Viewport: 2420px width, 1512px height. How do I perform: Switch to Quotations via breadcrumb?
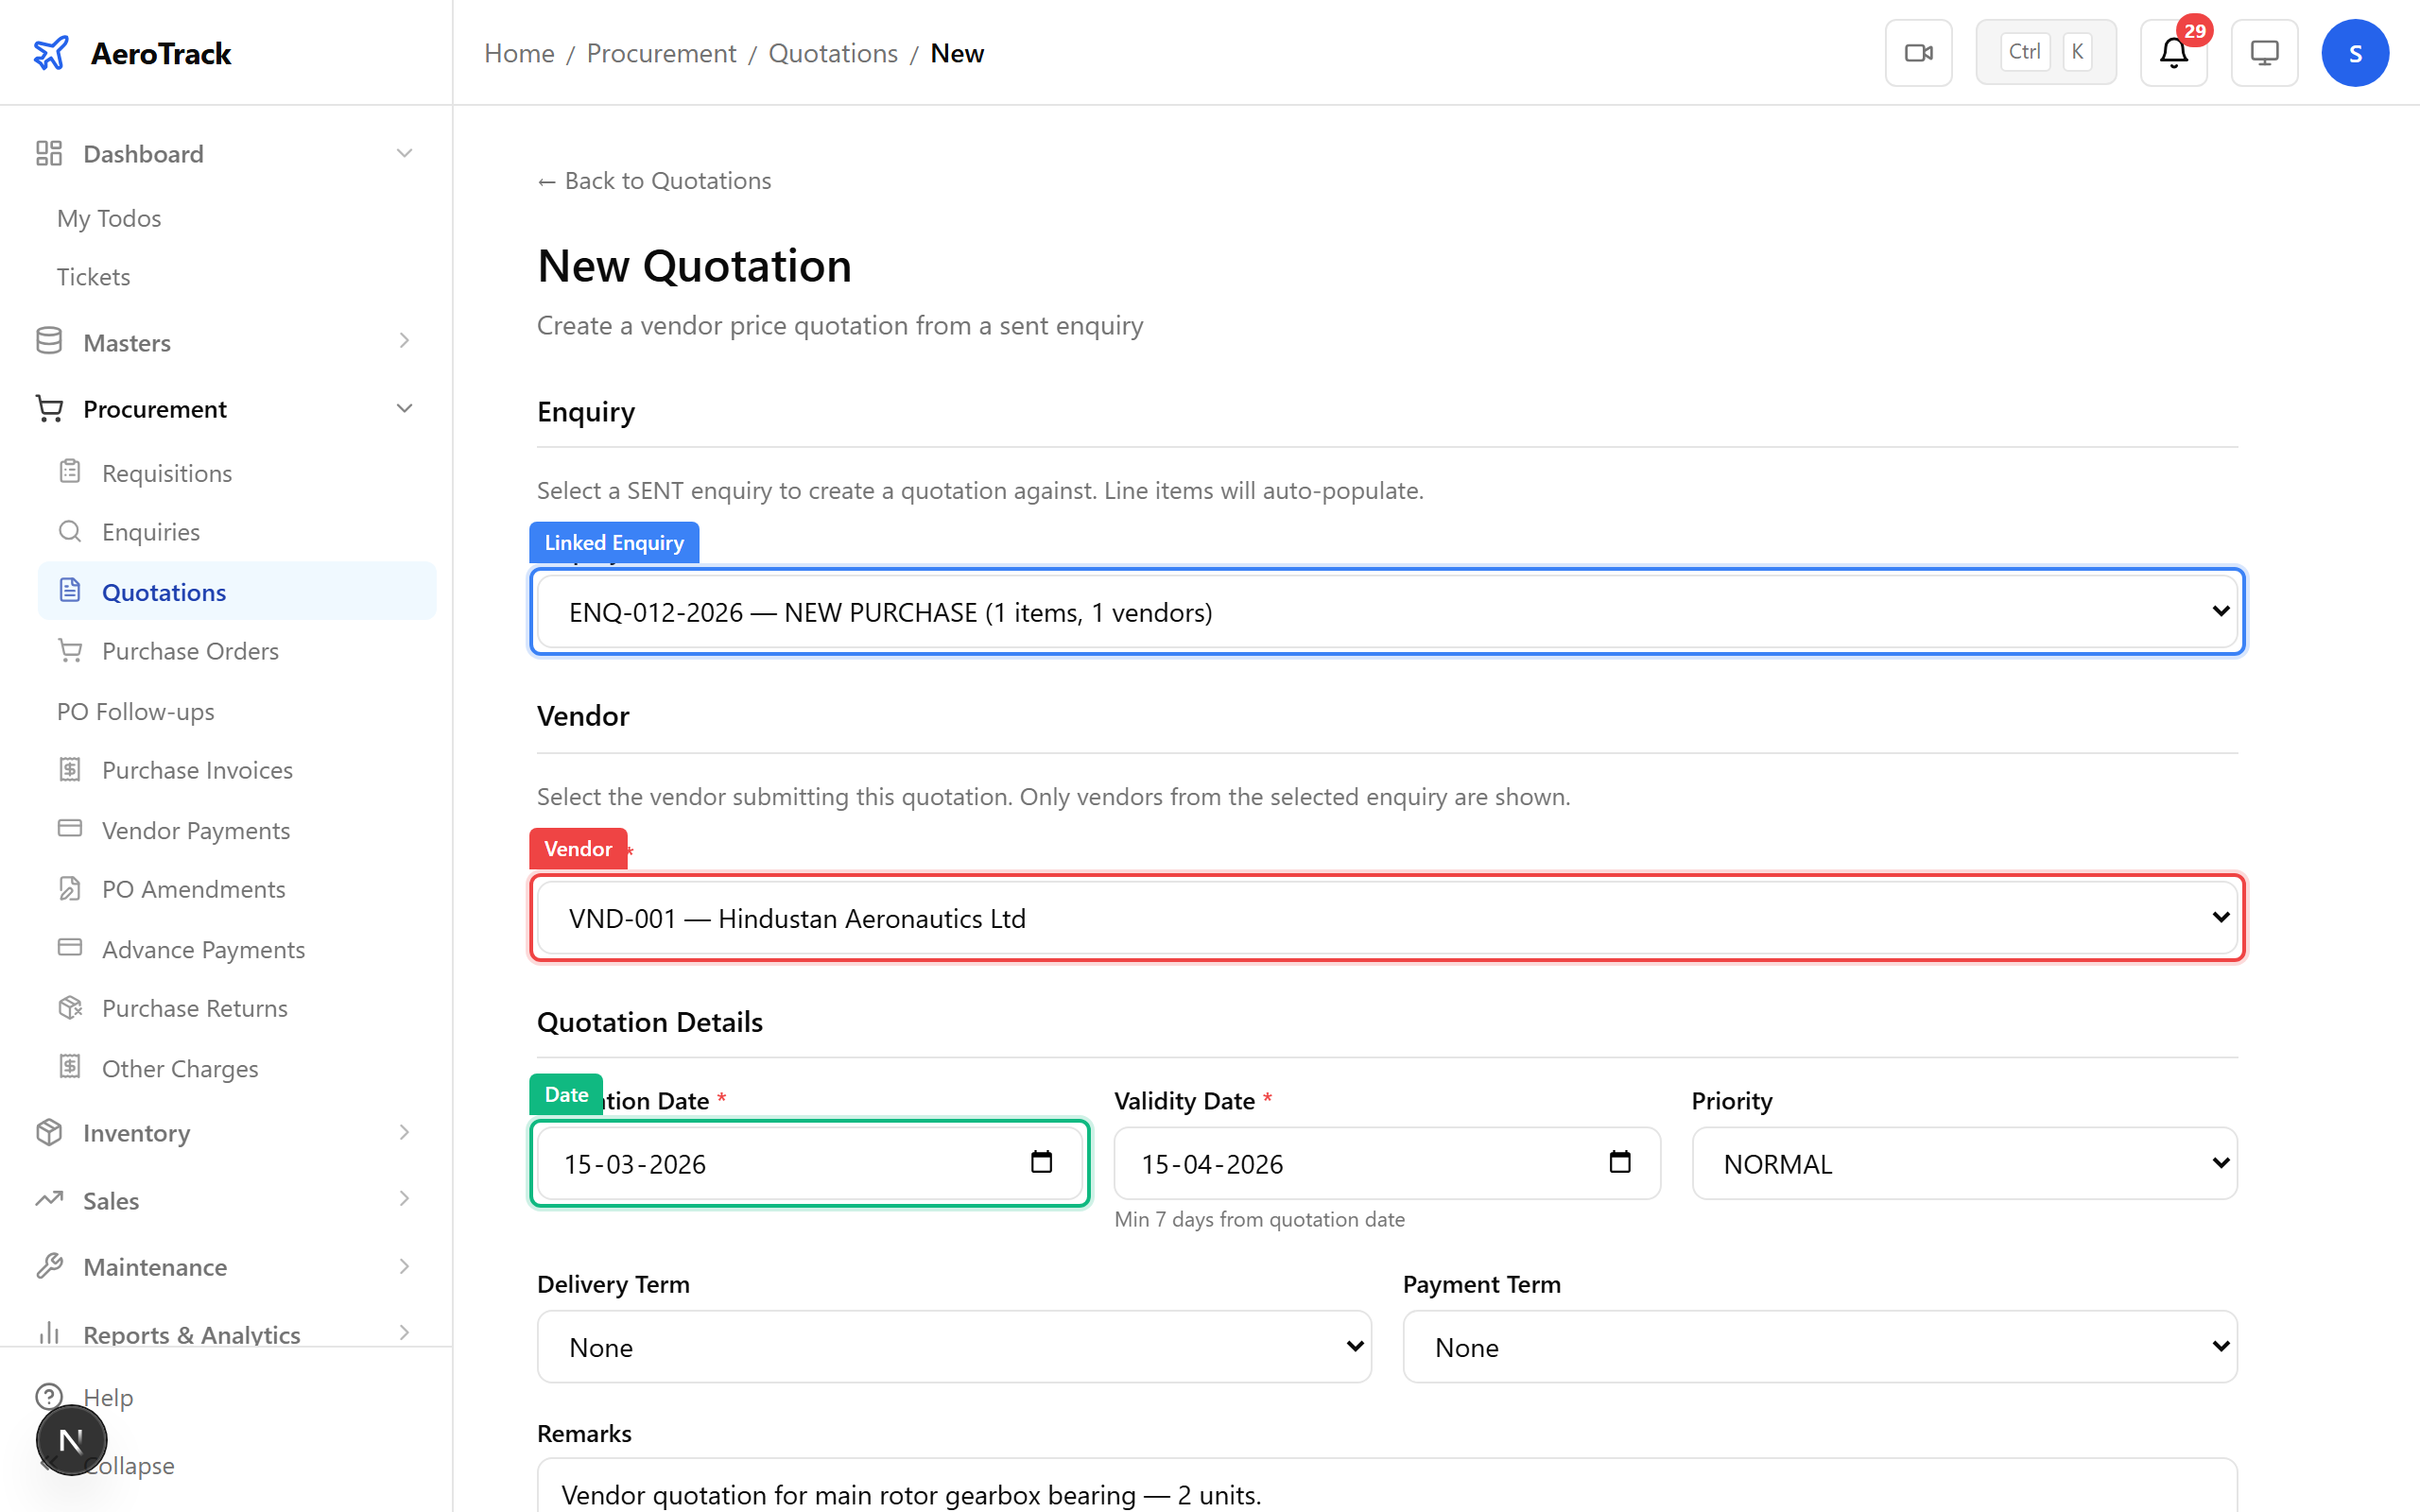[x=832, y=53]
